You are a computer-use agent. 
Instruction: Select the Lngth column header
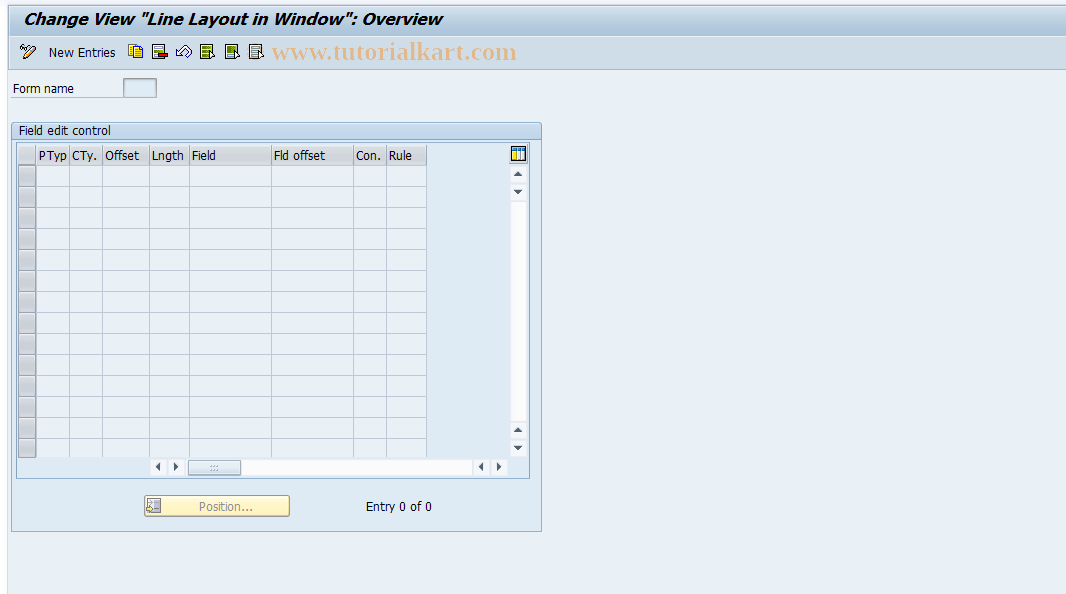click(169, 156)
